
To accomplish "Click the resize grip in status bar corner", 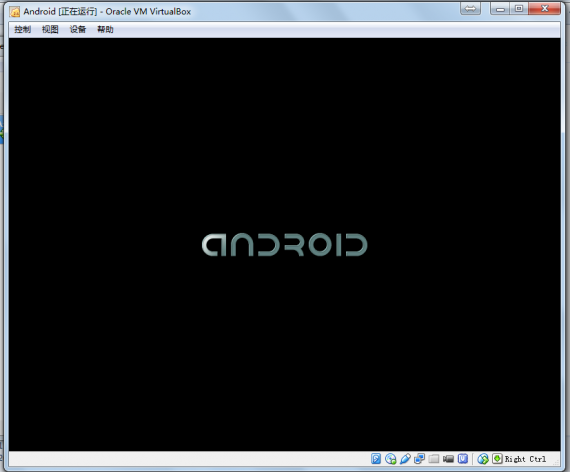I will point(556,462).
